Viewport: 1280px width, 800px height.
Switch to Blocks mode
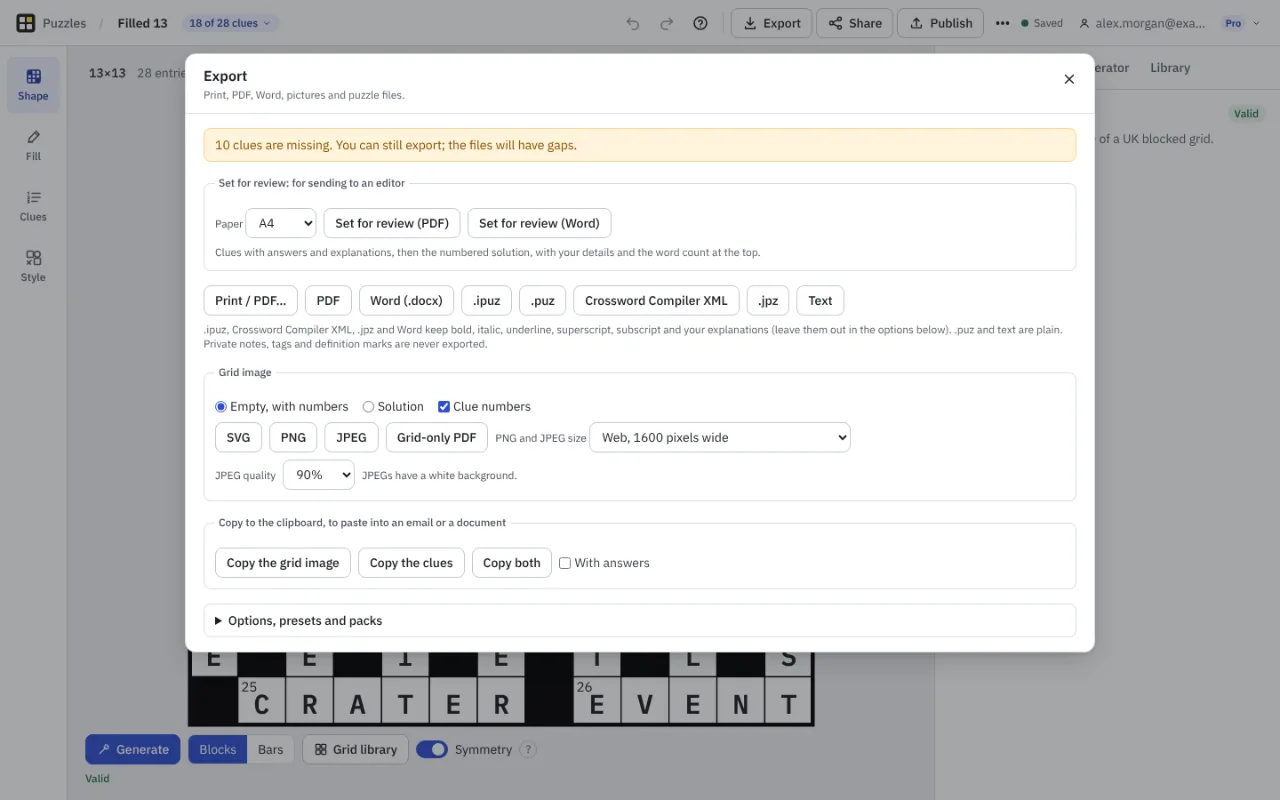pos(218,749)
